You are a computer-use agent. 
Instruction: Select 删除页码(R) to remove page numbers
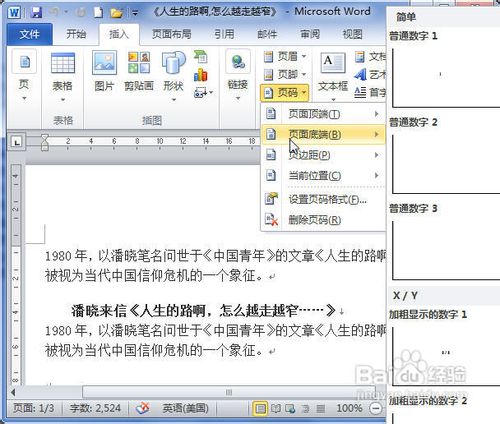coord(323,220)
